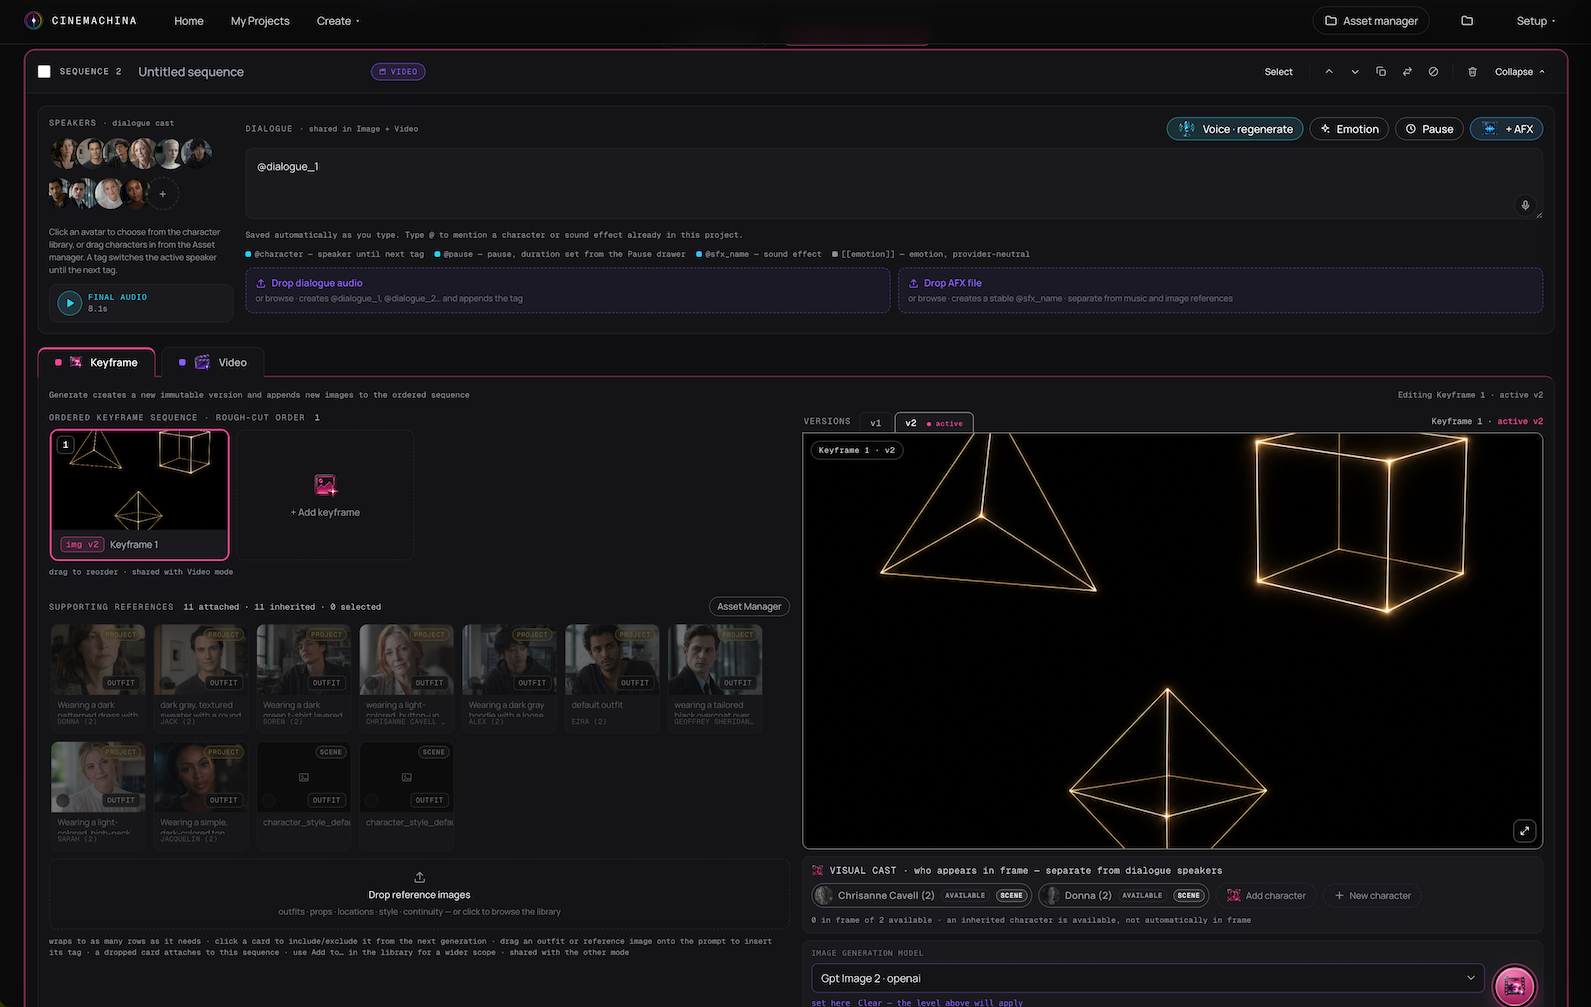Click the set here link
Viewport: 1591px width, 1007px height.
(x=831, y=1002)
